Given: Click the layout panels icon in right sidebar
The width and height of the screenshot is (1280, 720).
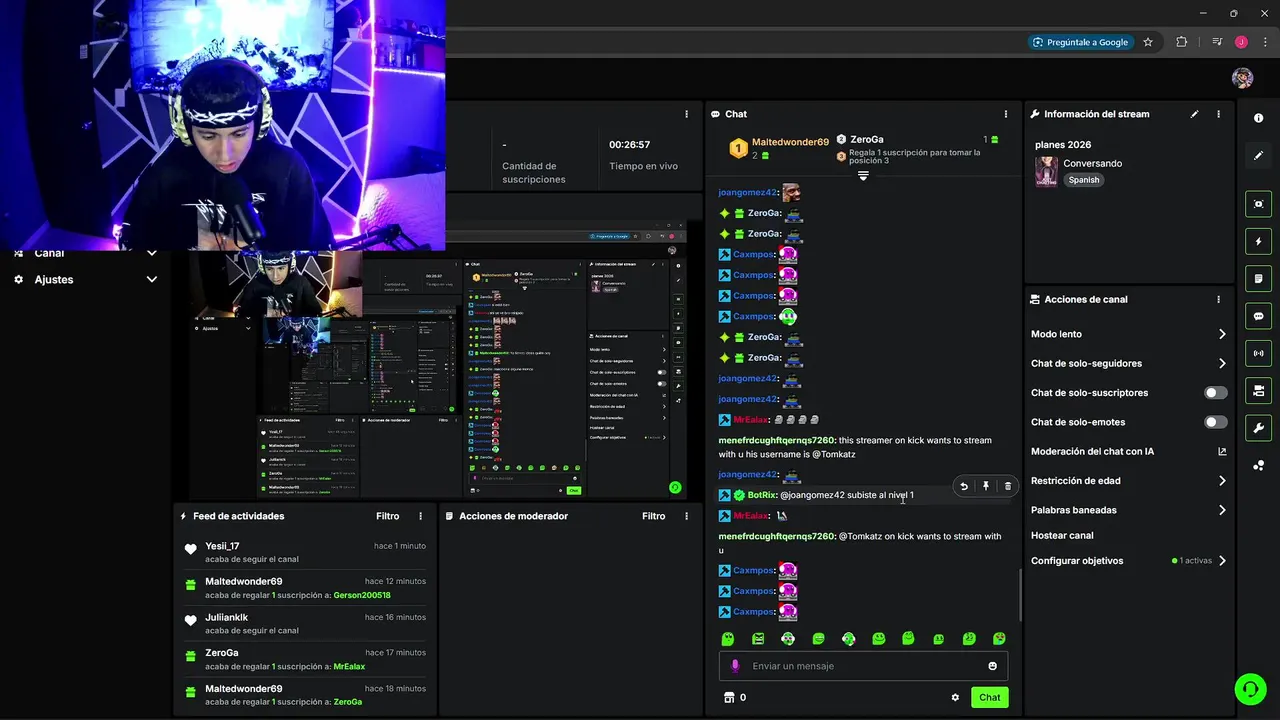Looking at the screenshot, I should click(1258, 390).
